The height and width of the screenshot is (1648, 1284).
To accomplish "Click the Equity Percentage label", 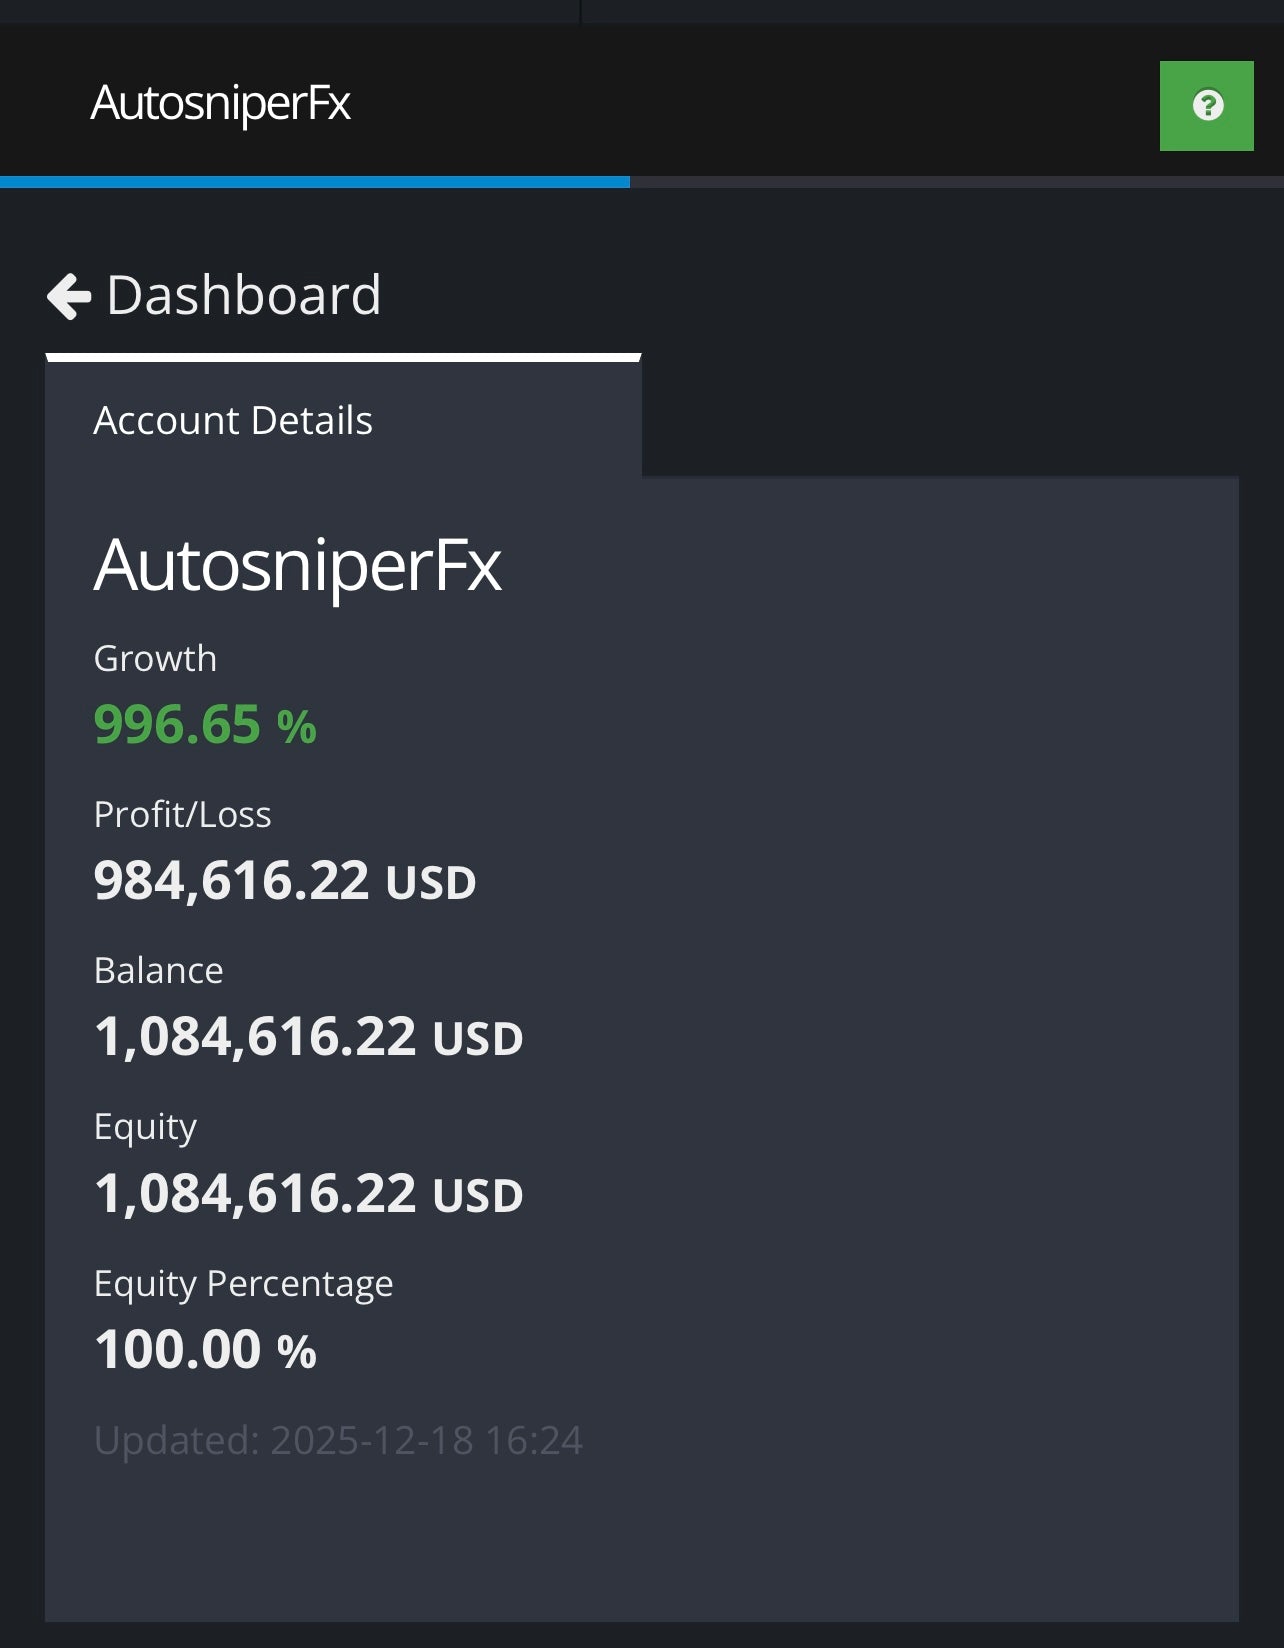I will coord(242,1282).
